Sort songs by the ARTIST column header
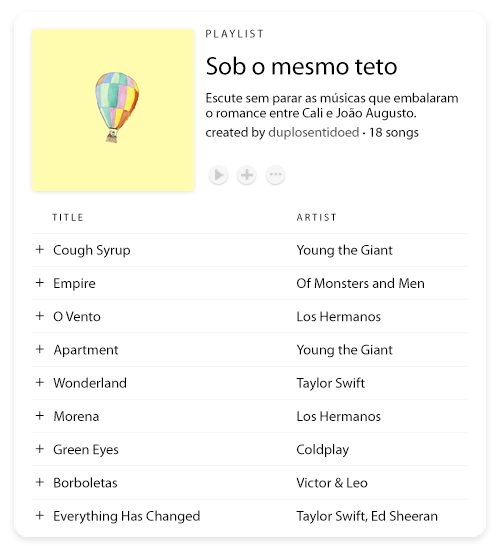 317,218
